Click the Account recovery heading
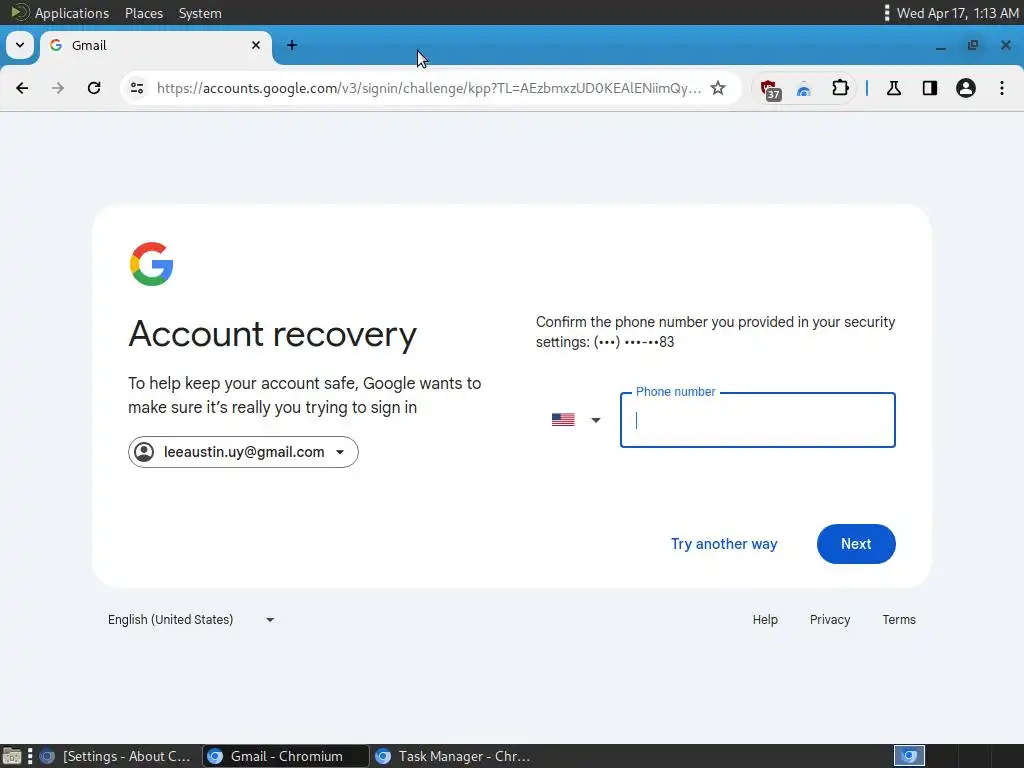The image size is (1024, 768). 272,334
